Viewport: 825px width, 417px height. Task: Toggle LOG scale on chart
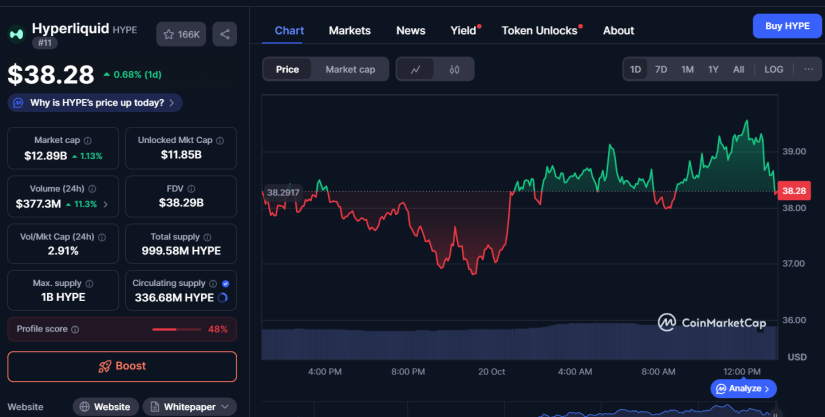pyautogui.click(x=774, y=70)
